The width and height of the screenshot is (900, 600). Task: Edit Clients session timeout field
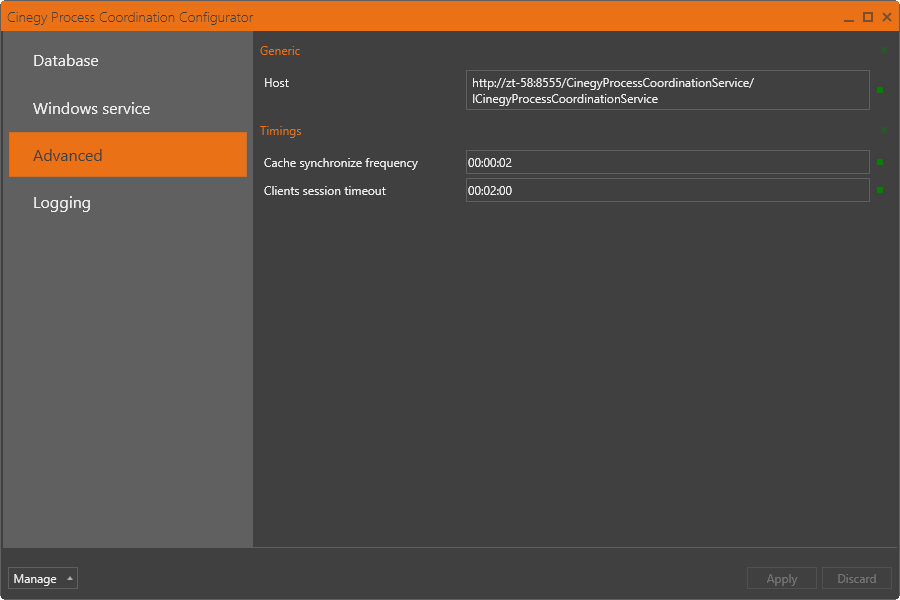[x=668, y=191]
